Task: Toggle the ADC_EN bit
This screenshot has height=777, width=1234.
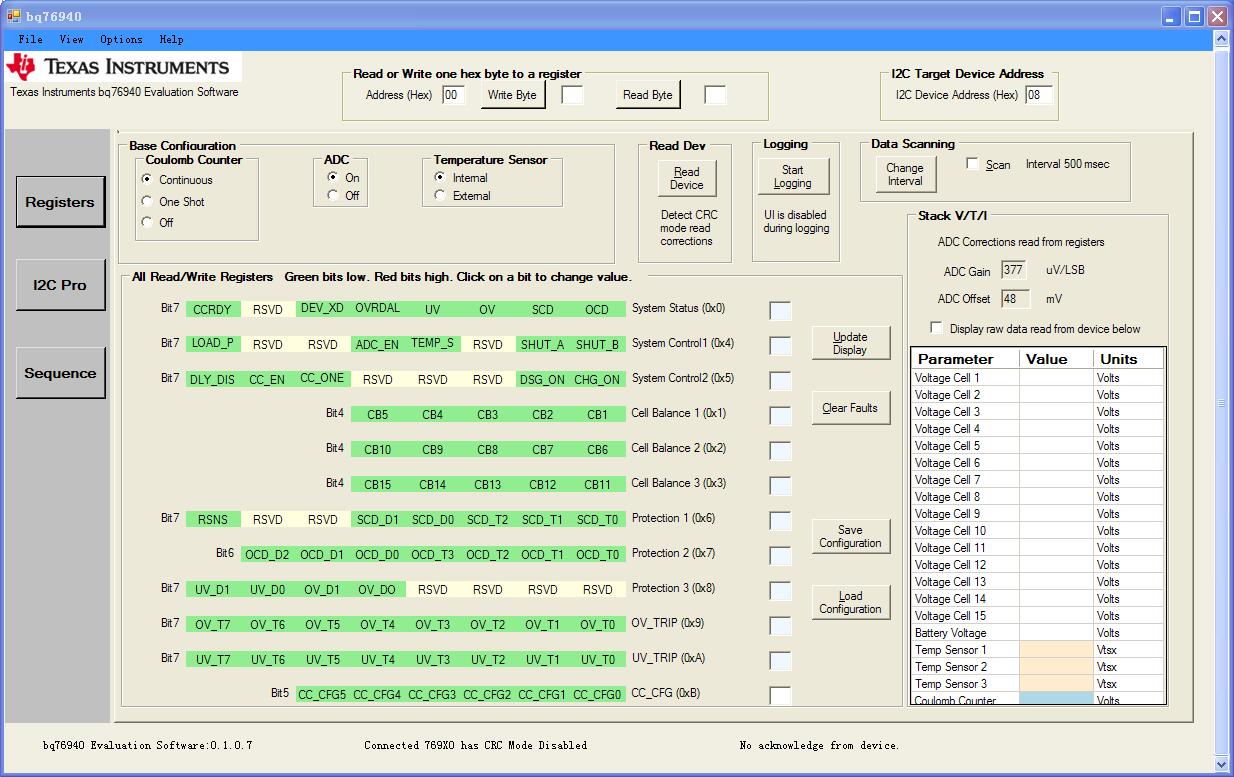Action: 378,344
